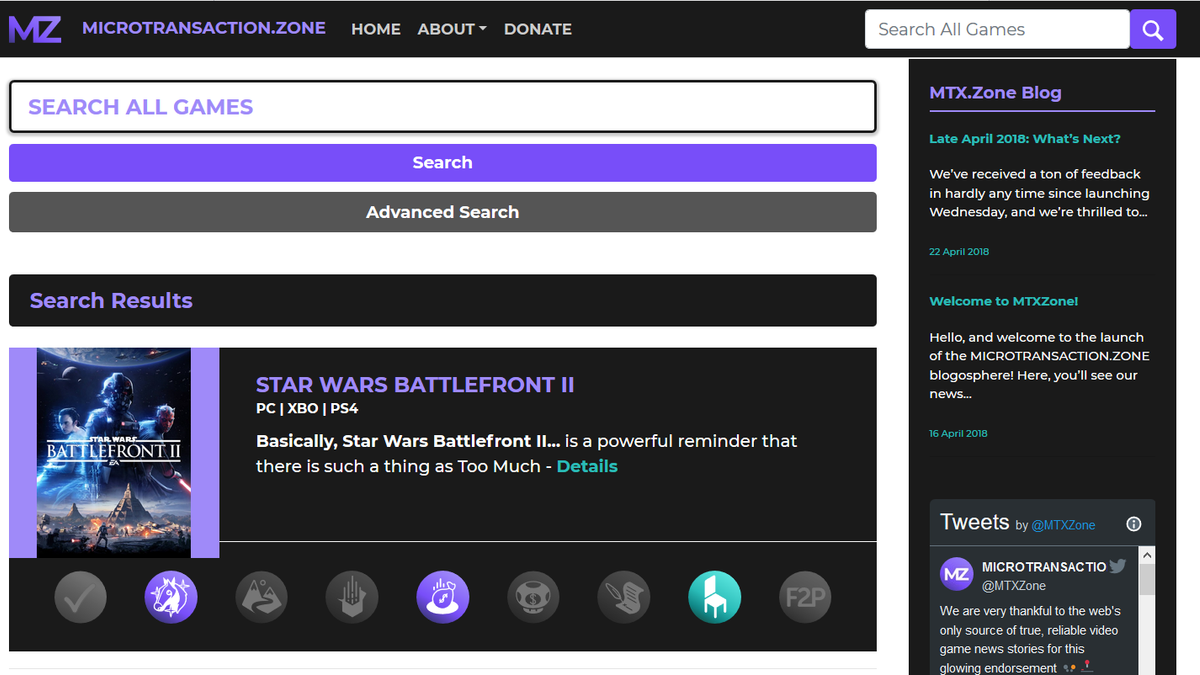Viewport: 1200px width, 675px height.
Task: Click the magnifying glass search button
Action: pyautogui.click(x=1152, y=29)
